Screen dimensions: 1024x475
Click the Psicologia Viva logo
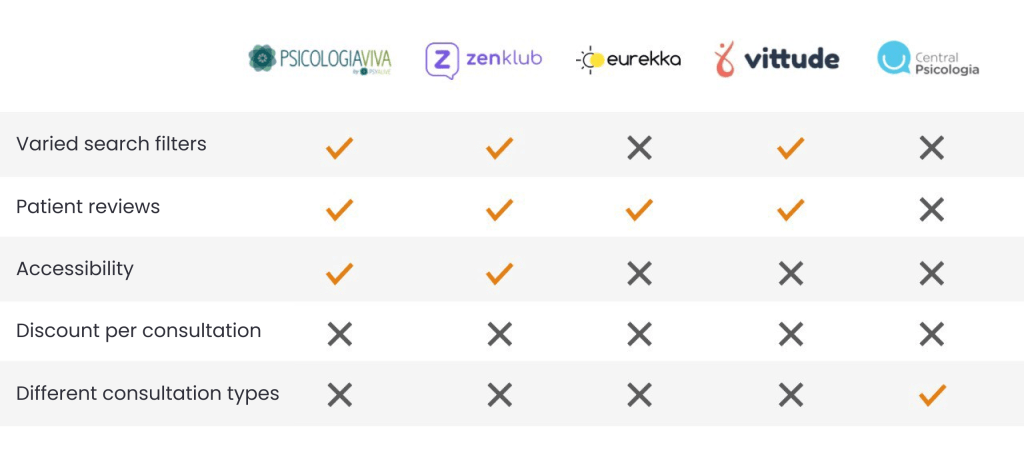pos(319,59)
